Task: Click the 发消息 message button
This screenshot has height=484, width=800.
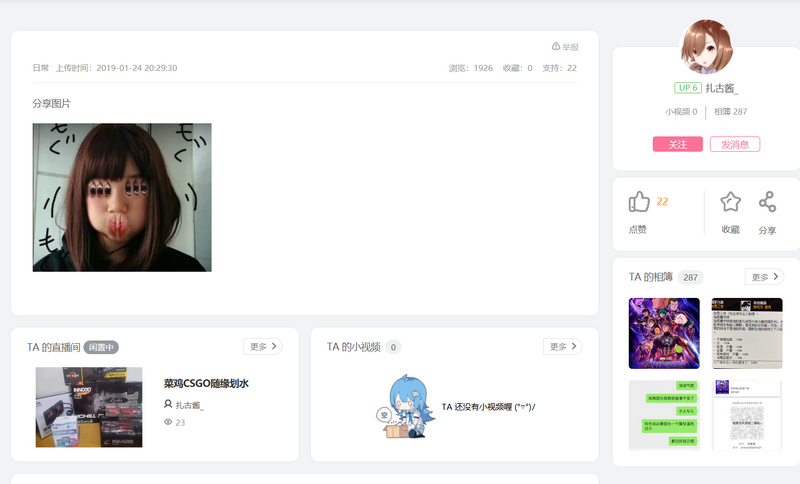Action: [x=735, y=144]
